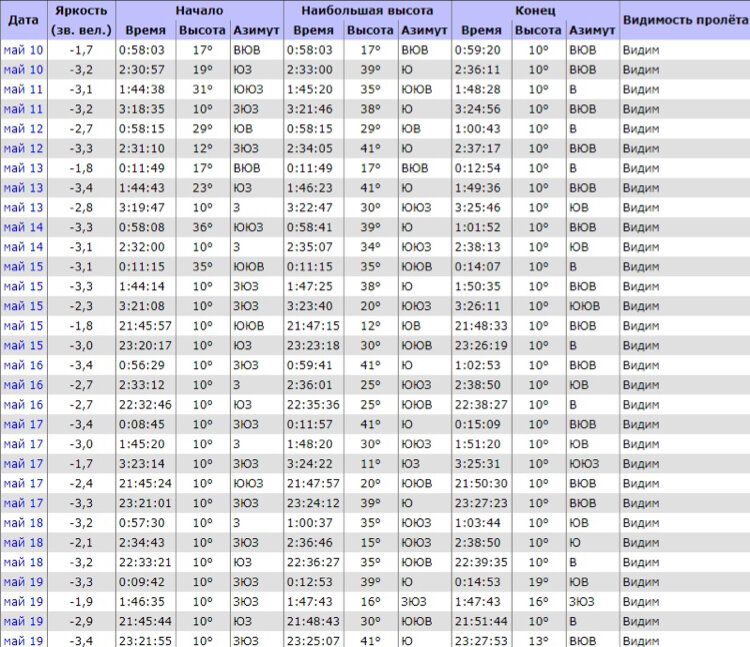Image resolution: width=750 pixels, height=647 pixels.
Task: Open the май 17 link in the 3:23:14 row
Action: coord(23,464)
